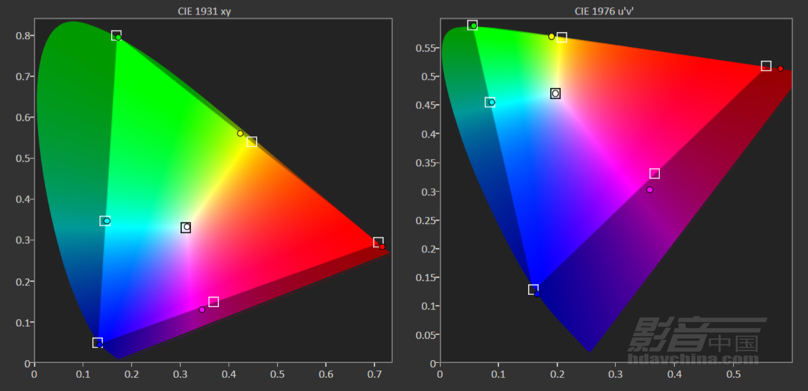The width and height of the screenshot is (808, 391).
Task: Select magenta measured dot in CIE 1931 chart
Action: pyautogui.click(x=202, y=310)
